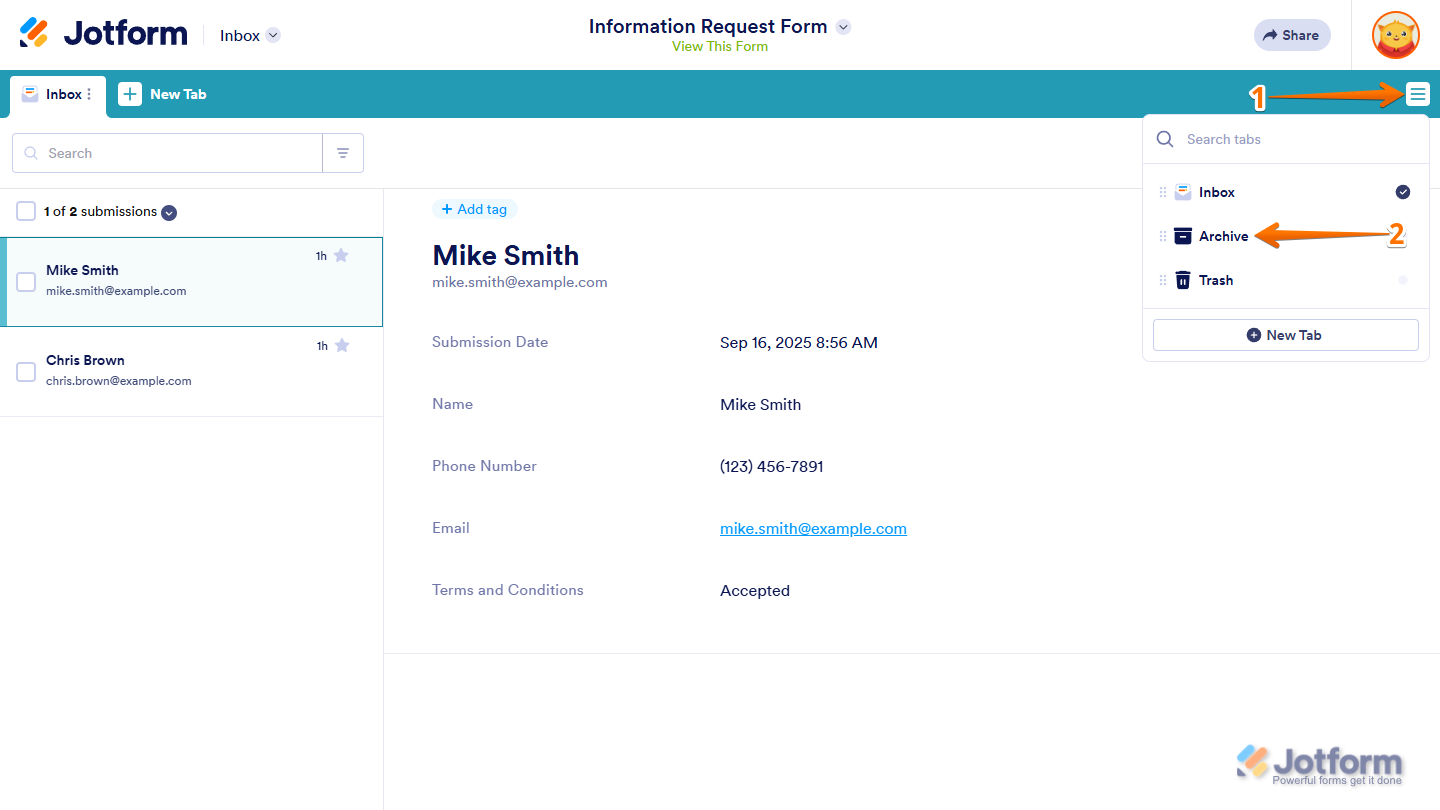Open the hamburger tabs list icon

click(1417, 94)
